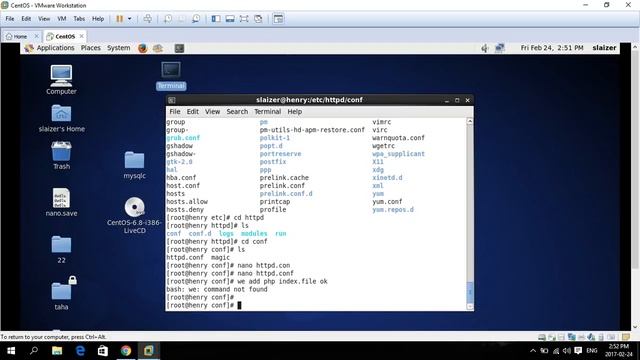Select the CentOS-6.8-i386-LiveCD disc icon
Screen dimensions: 640x360
pos(134,215)
